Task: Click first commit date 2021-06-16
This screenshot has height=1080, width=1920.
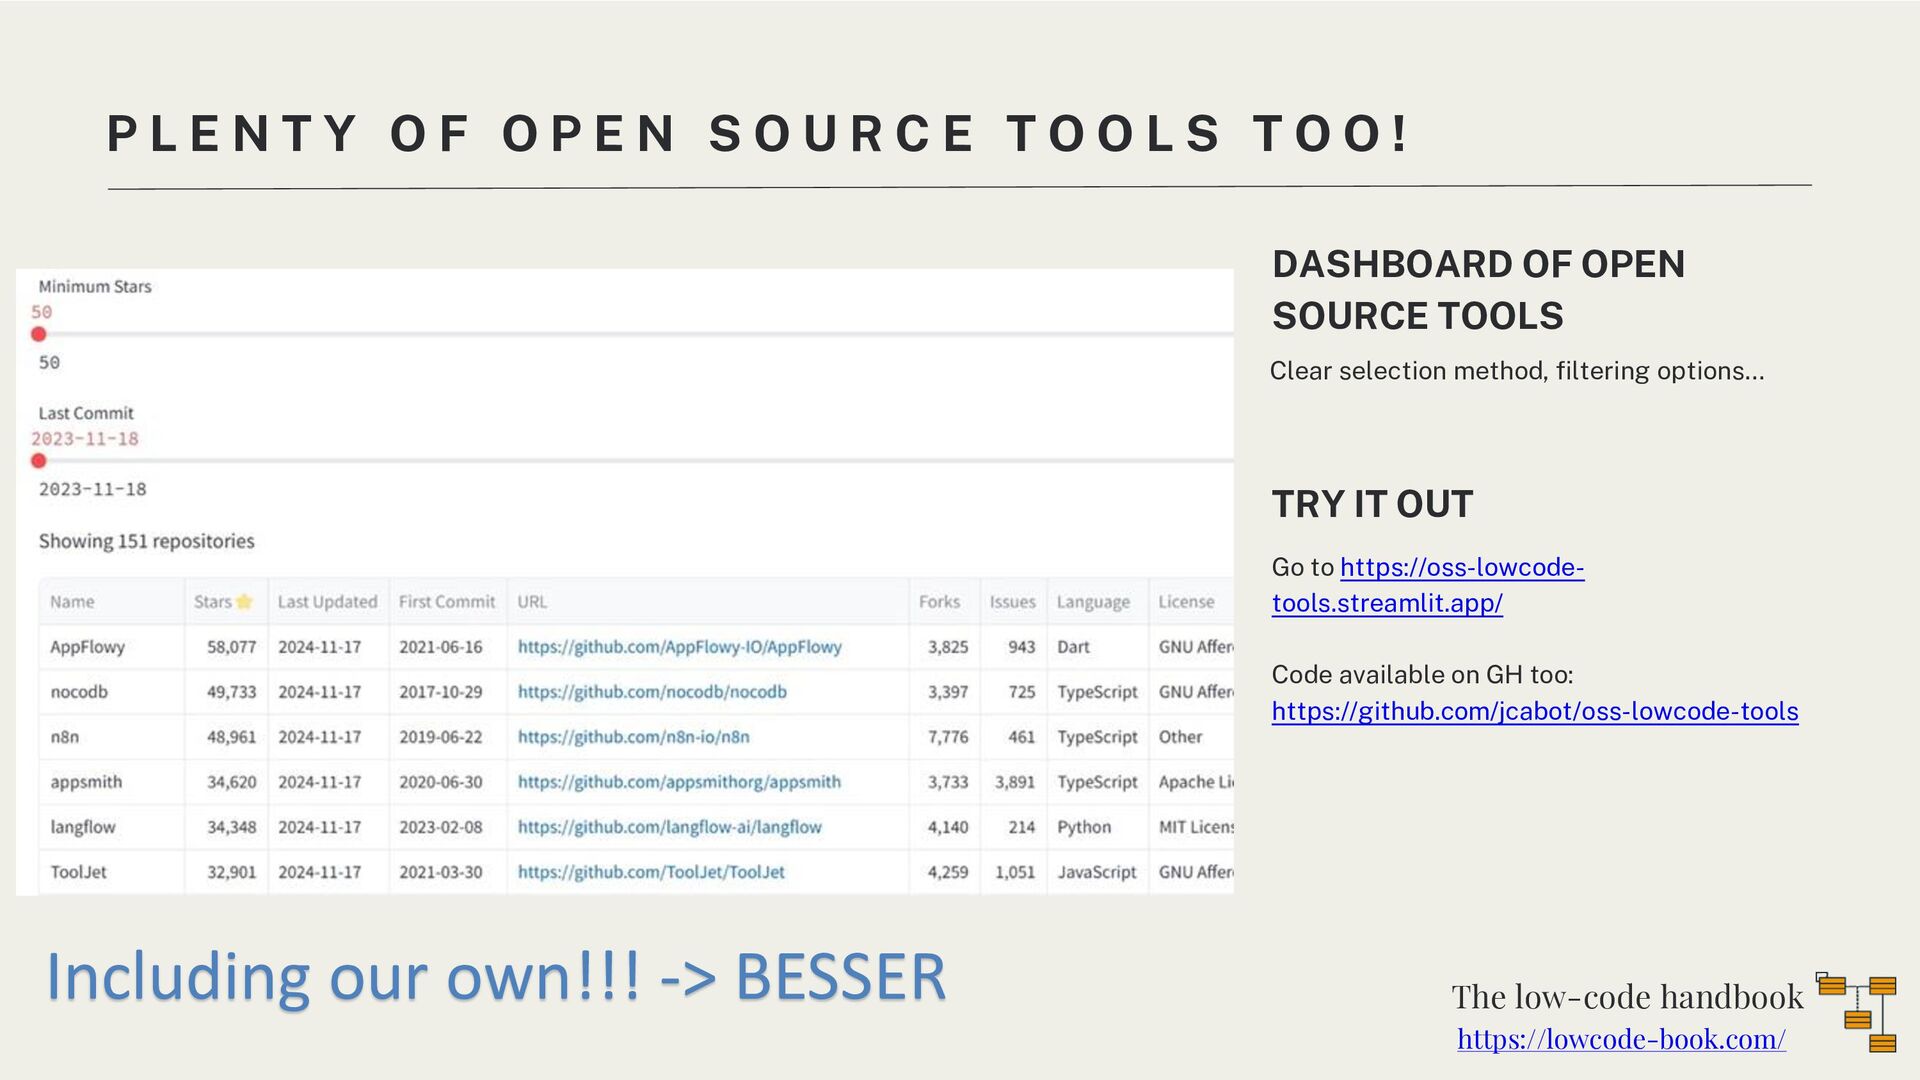Action: pyautogui.click(x=440, y=647)
